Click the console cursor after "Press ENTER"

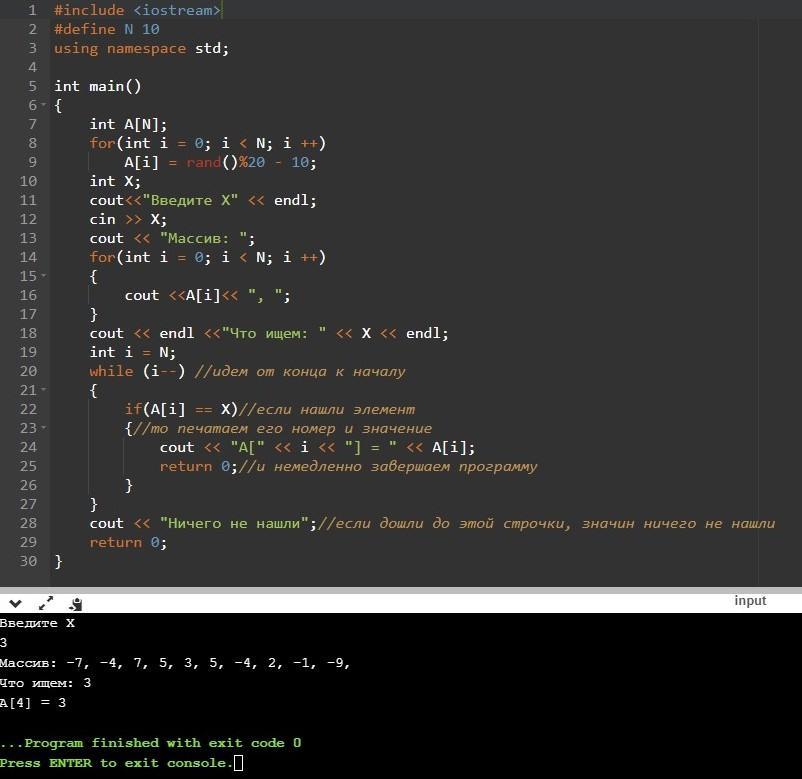click(x=238, y=763)
